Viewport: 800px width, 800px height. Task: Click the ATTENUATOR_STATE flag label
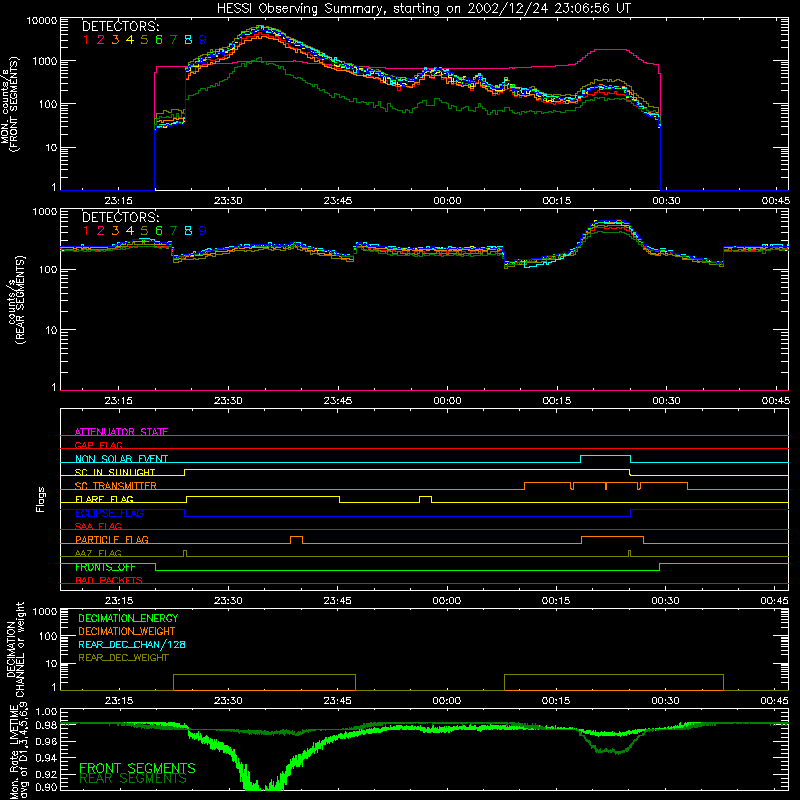[121, 432]
